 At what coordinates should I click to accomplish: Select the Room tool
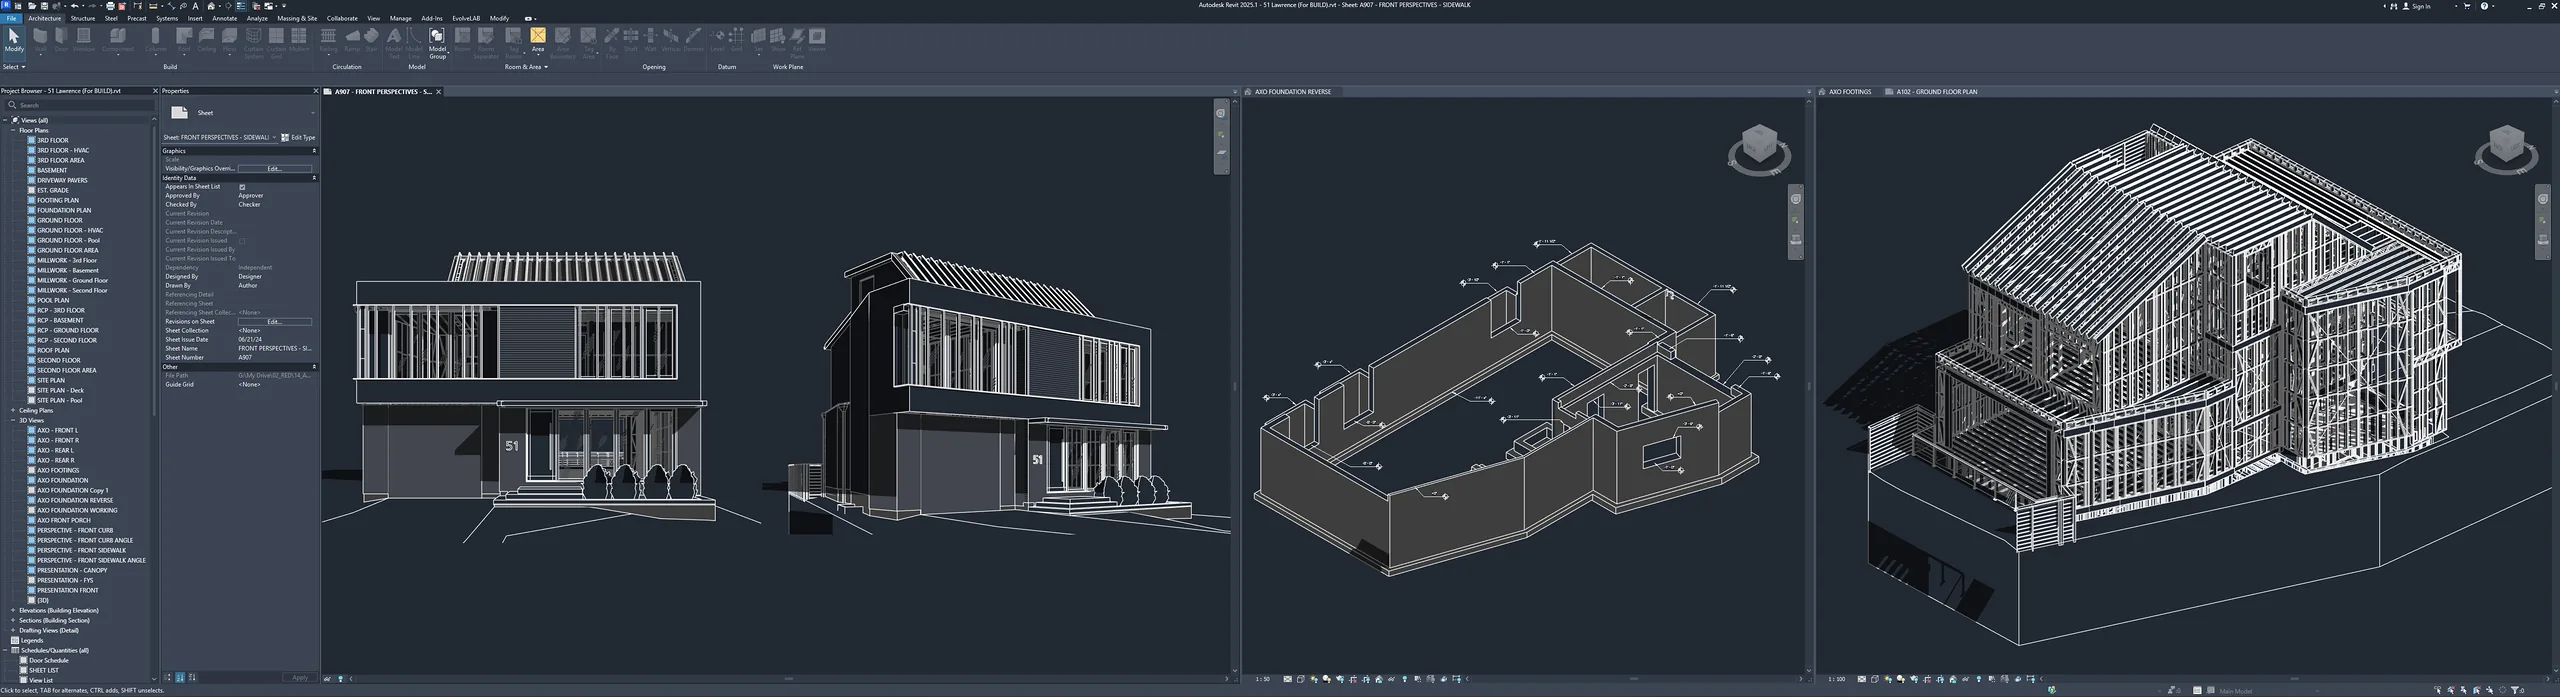[x=462, y=40]
